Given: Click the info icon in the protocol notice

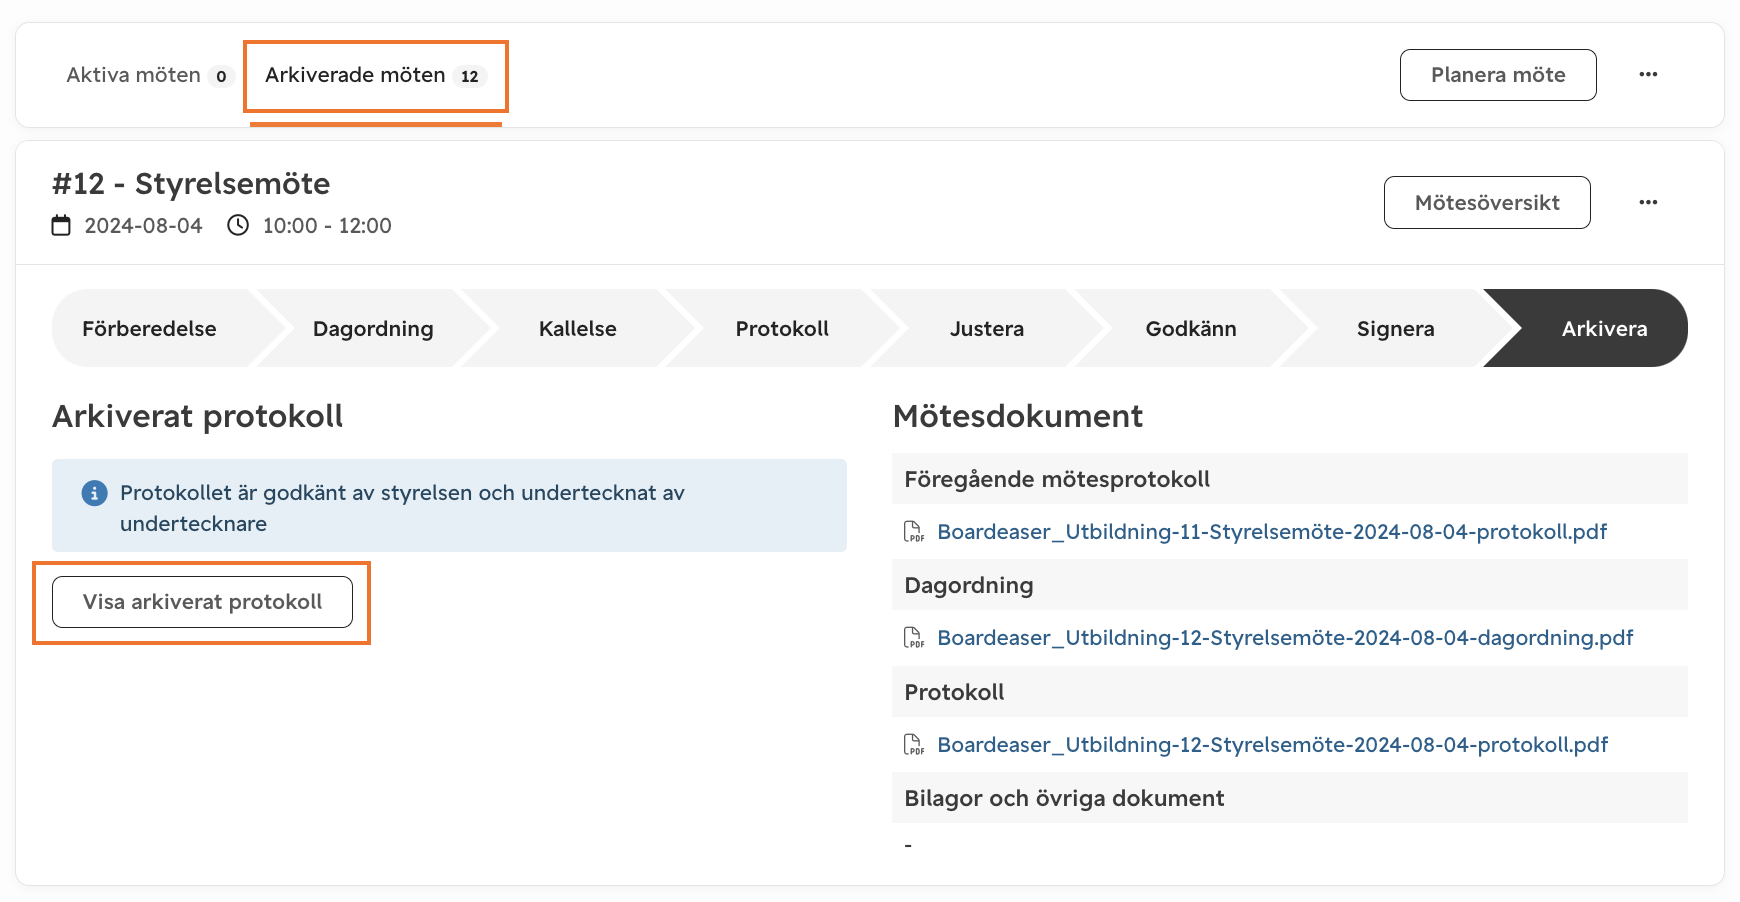Looking at the screenshot, I should click(x=94, y=493).
